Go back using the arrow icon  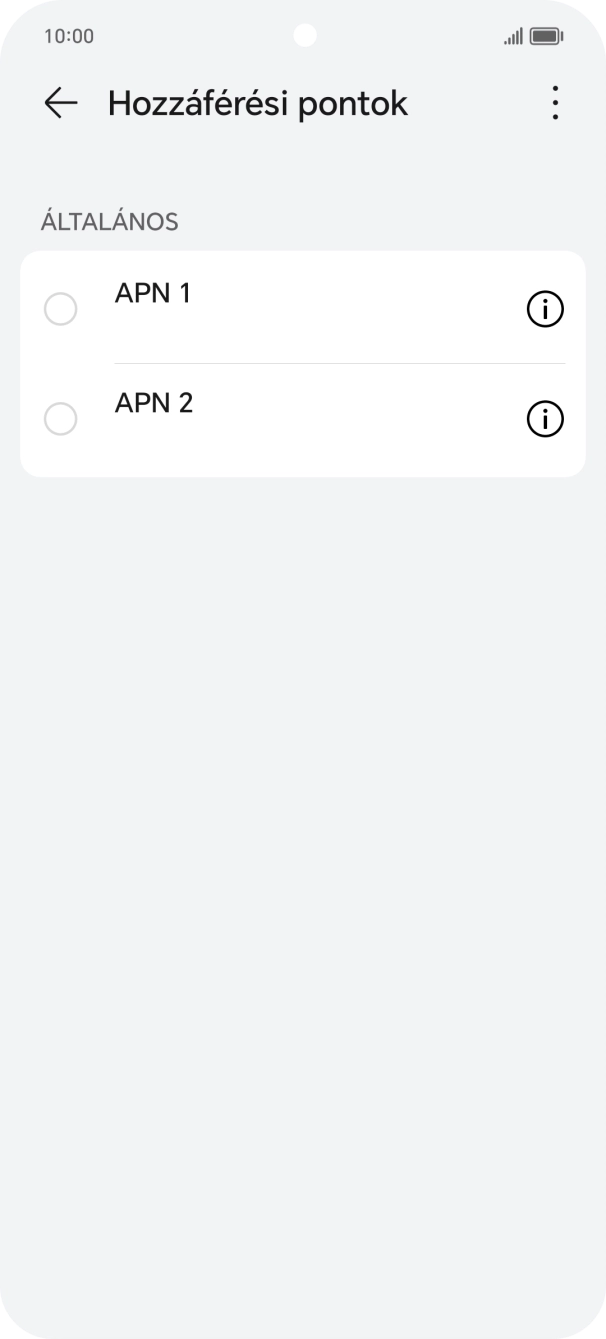tap(61, 103)
